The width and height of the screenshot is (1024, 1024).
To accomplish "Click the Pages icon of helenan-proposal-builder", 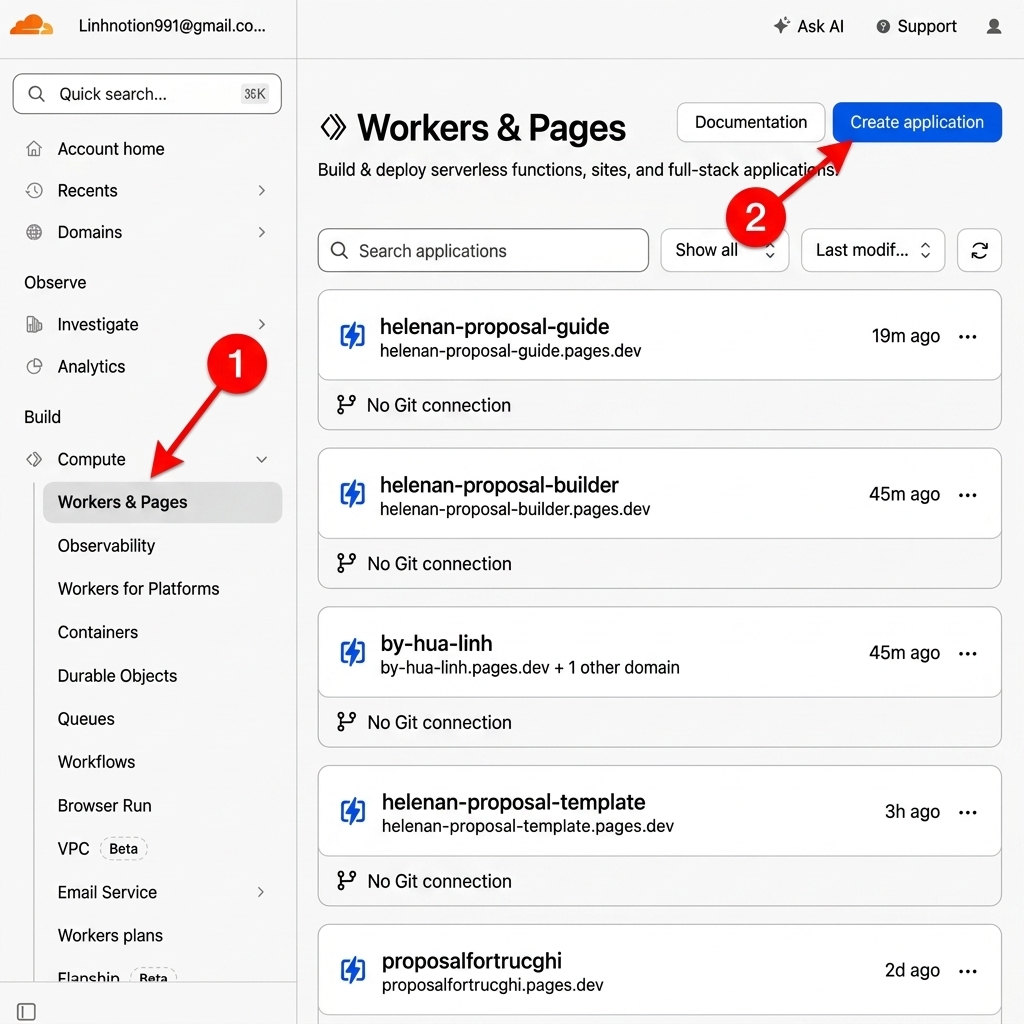I will click(x=353, y=494).
